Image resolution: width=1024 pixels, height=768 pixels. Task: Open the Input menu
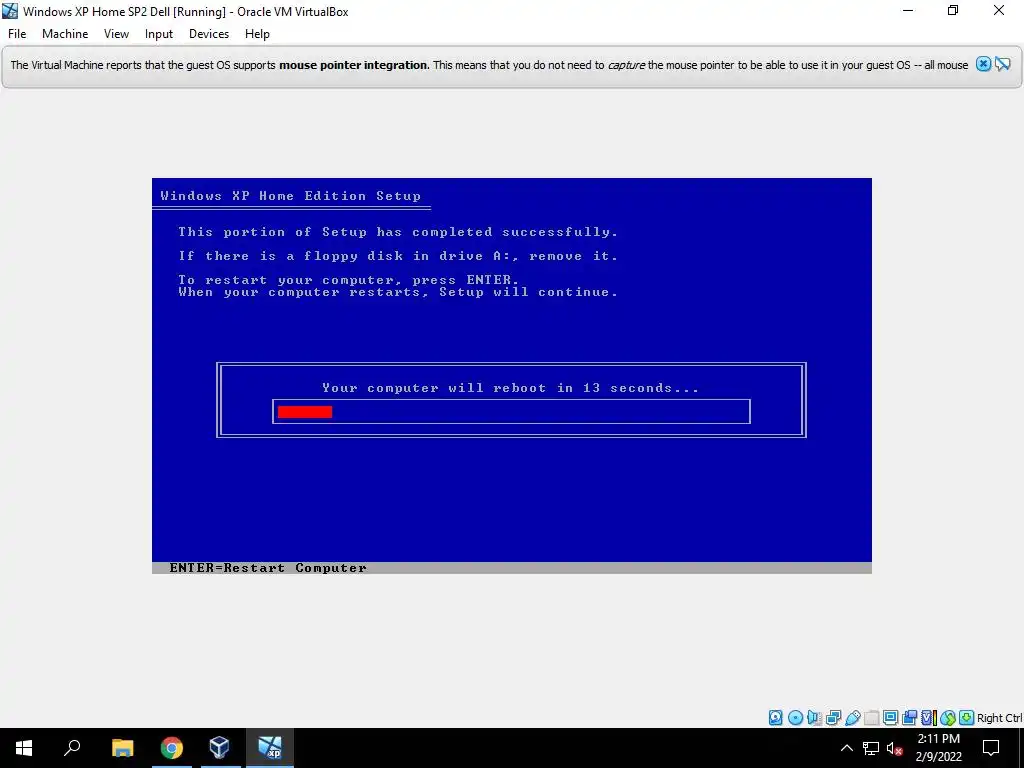[159, 34]
